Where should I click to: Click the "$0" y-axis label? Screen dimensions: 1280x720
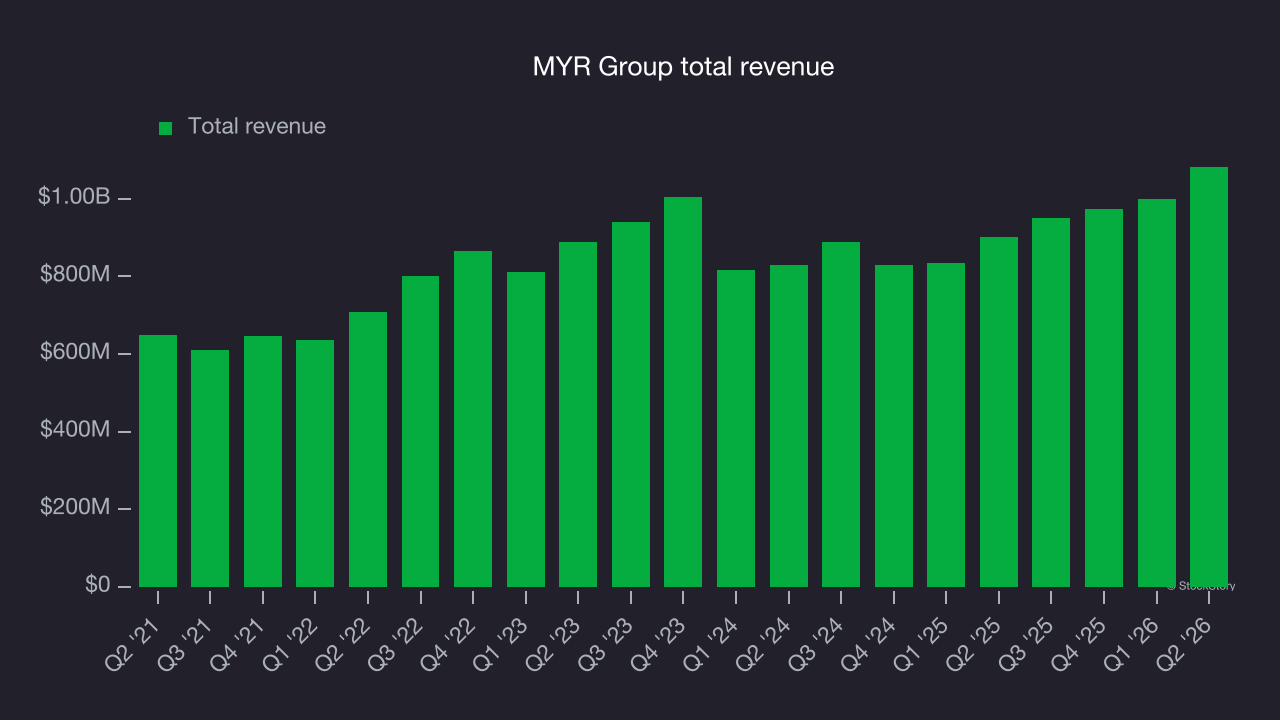click(x=97, y=585)
